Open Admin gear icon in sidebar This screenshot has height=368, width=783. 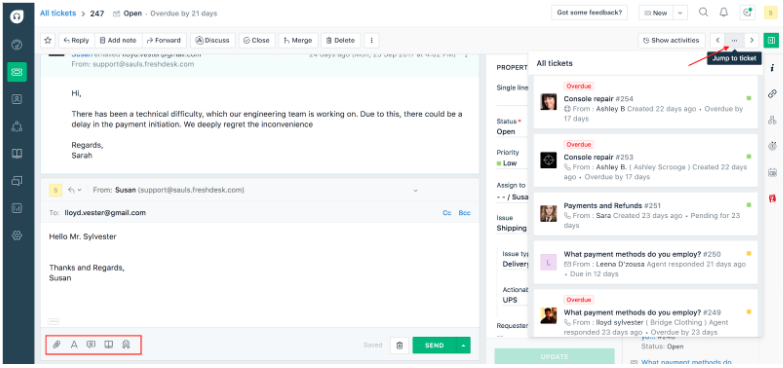(17, 235)
